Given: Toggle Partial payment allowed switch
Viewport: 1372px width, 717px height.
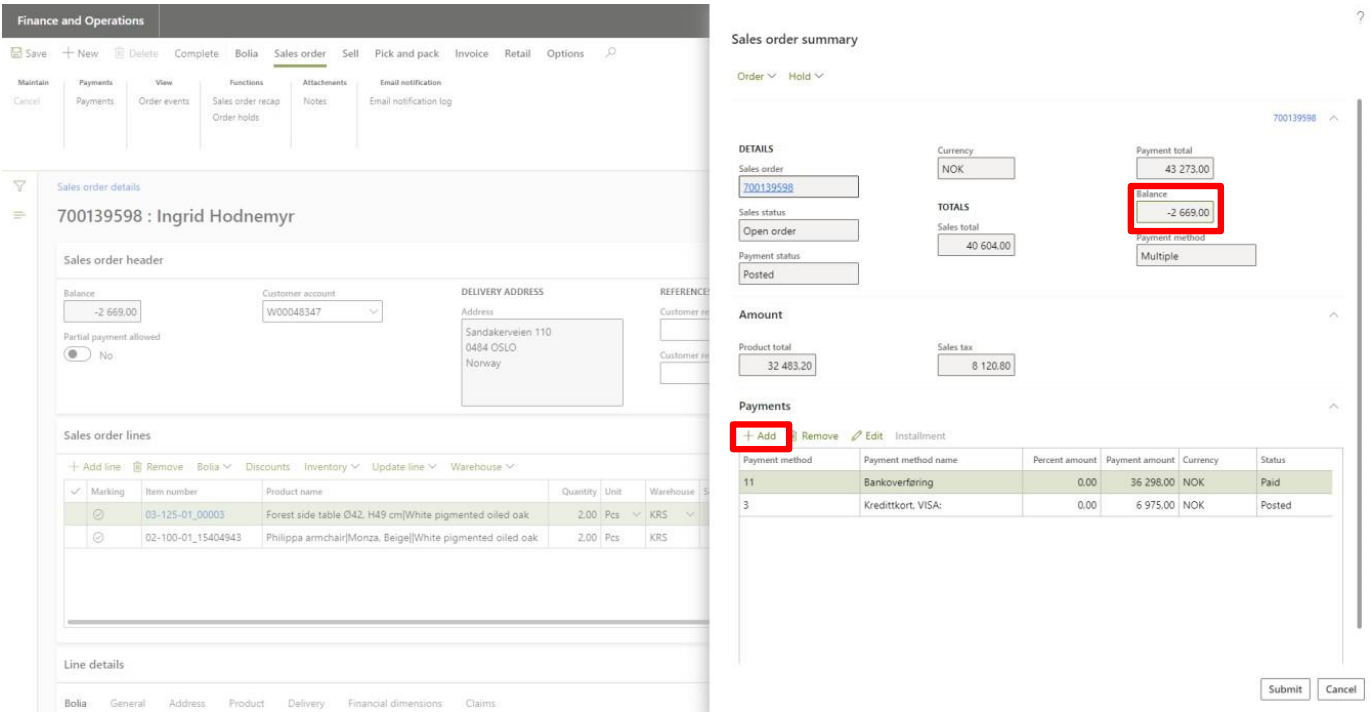Looking at the screenshot, I should pyautogui.click(x=77, y=355).
